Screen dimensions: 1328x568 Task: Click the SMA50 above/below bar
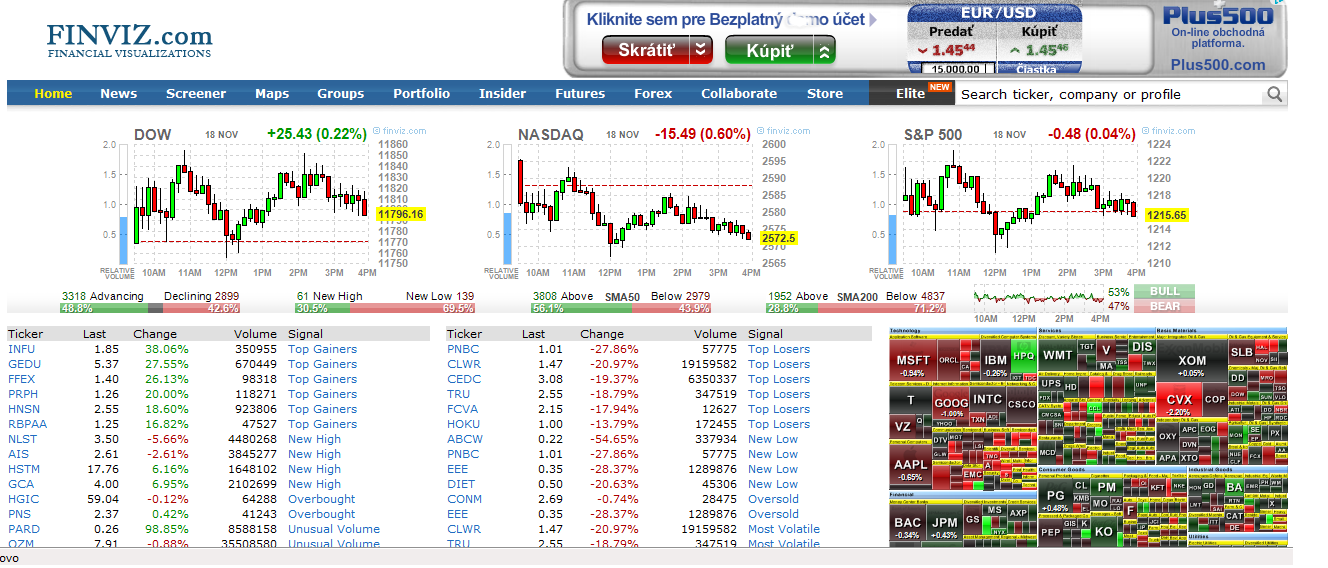pyautogui.click(x=621, y=309)
